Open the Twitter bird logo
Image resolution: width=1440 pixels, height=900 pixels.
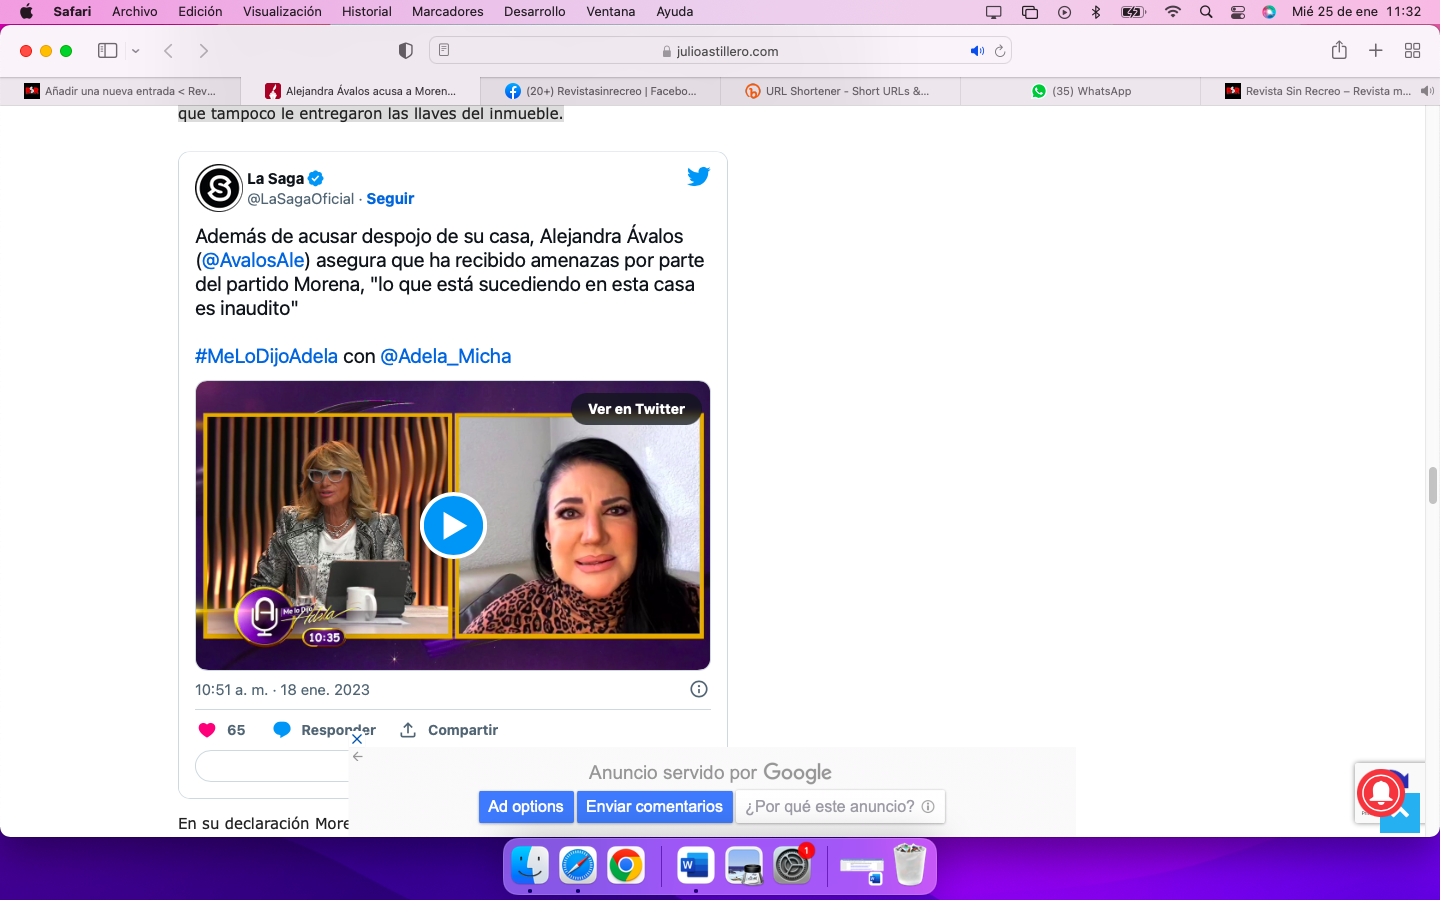tap(698, 177)
